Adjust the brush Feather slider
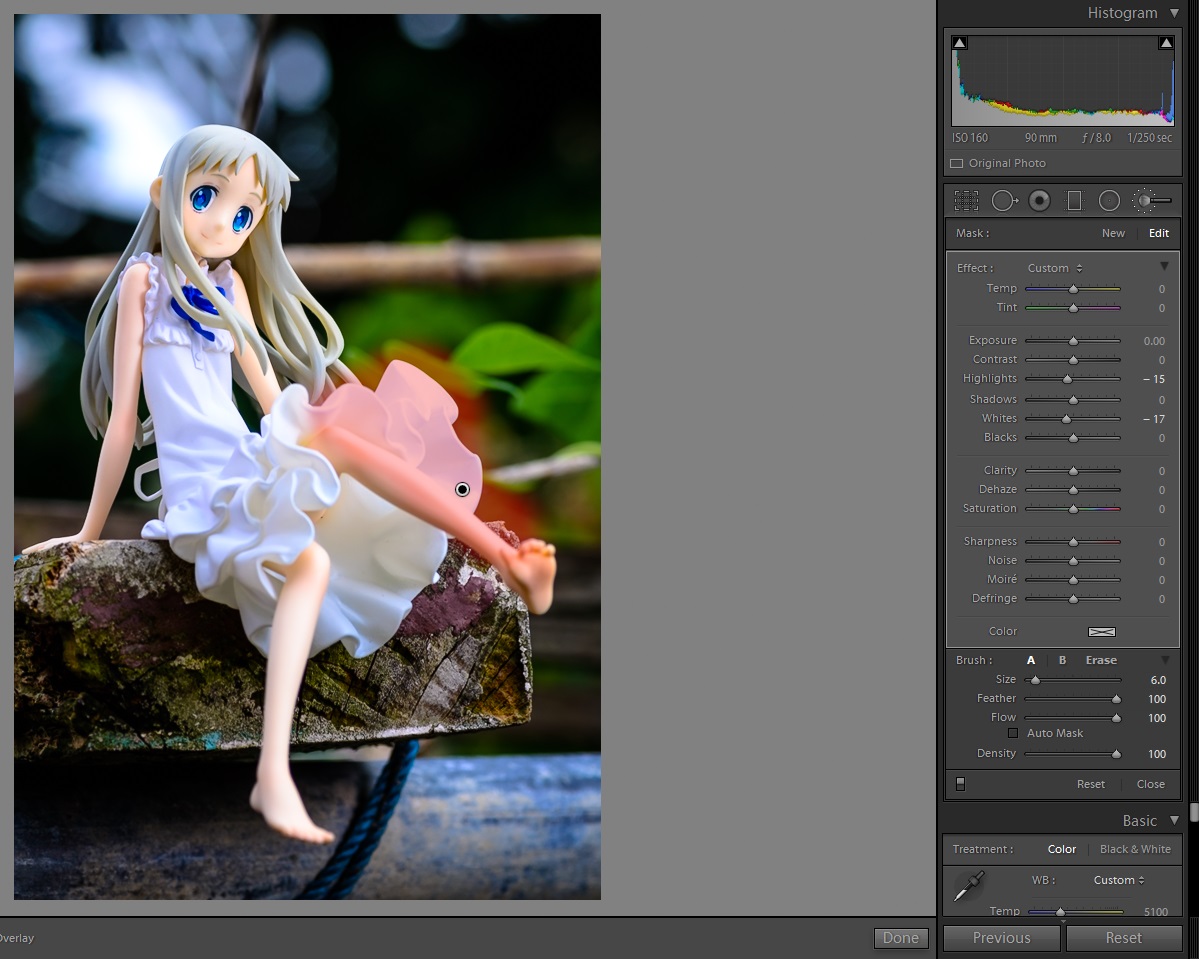This screenshot has width=1199, height=959. pyautogui.click(x=1116, y=699)
